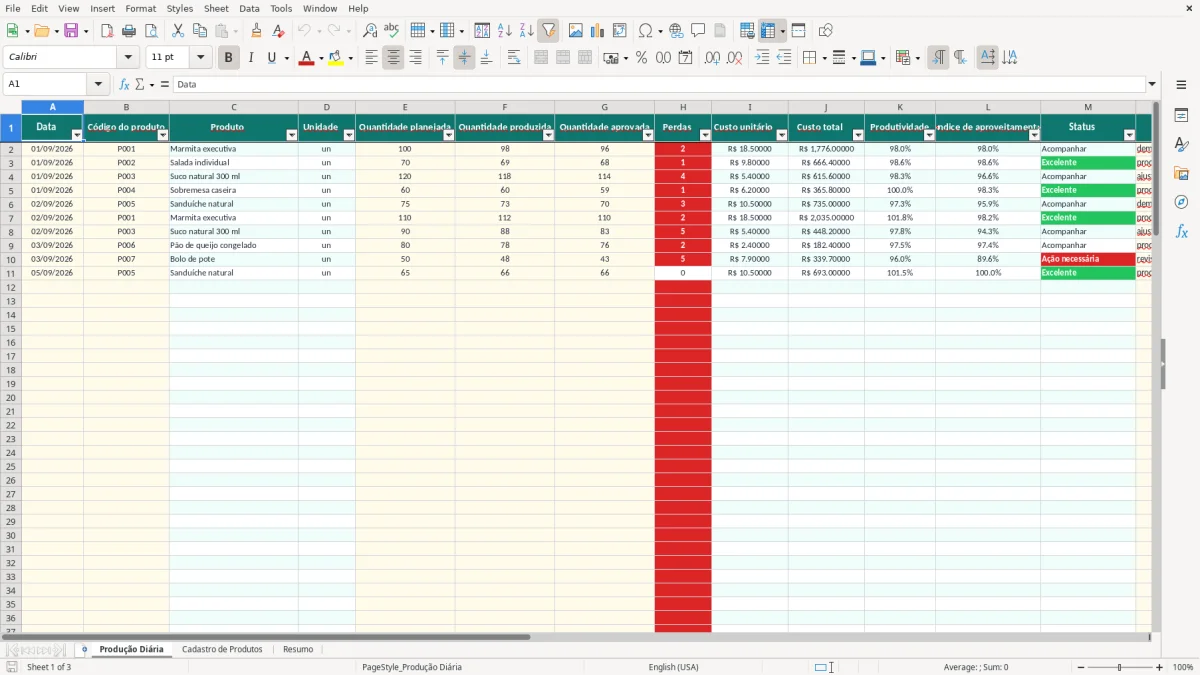
Task: Open the 11 pt font size dropdown
Action: pos(200,58)
